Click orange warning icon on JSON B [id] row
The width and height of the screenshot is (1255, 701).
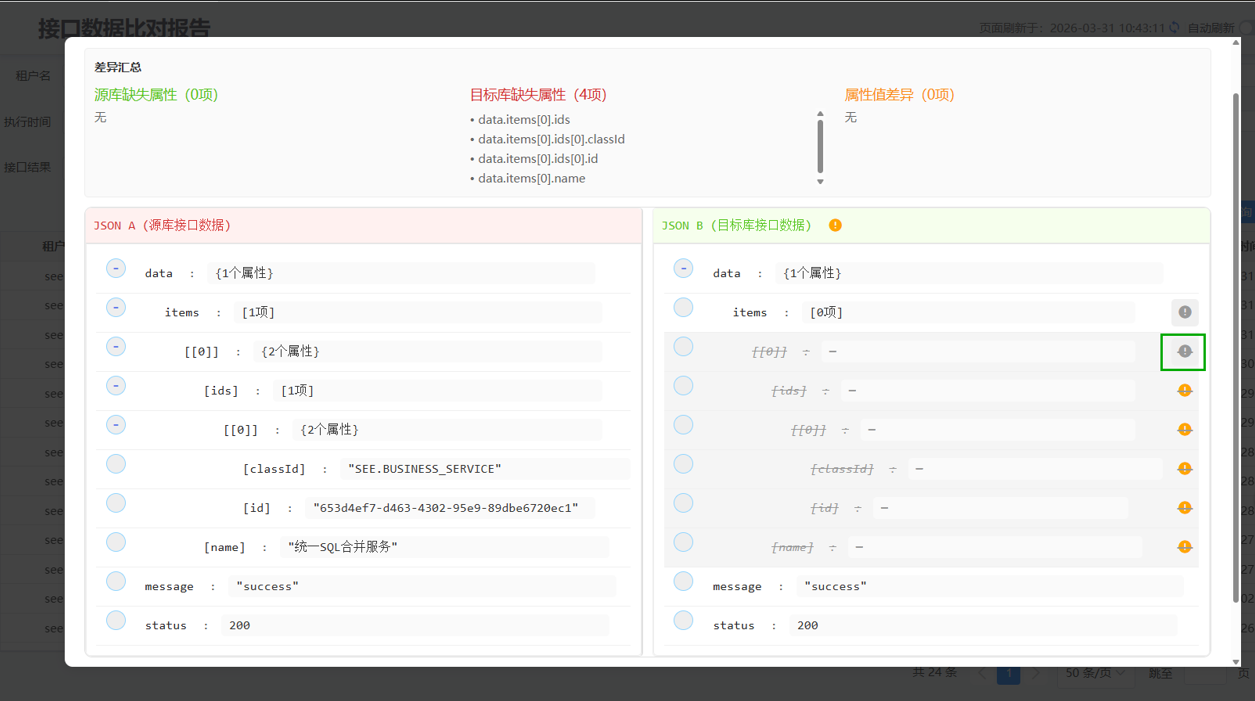(x=1184, y=508)
